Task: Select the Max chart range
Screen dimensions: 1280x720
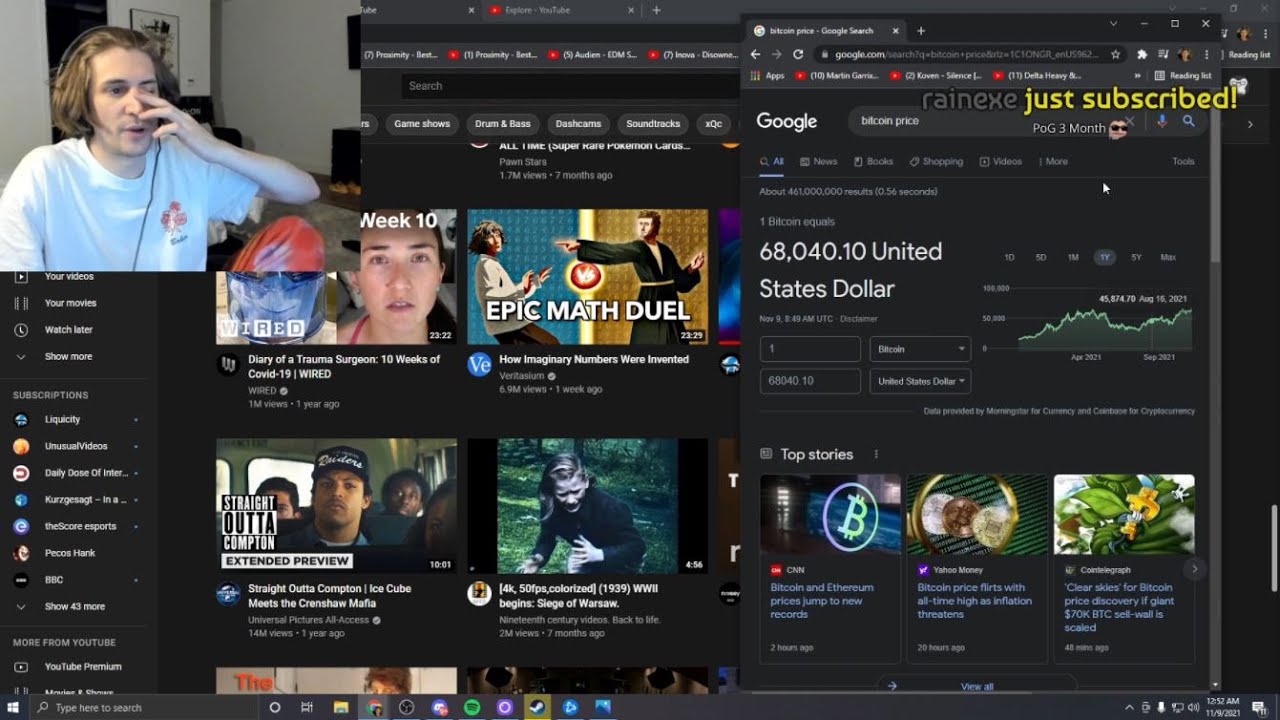Action: 1168,257
